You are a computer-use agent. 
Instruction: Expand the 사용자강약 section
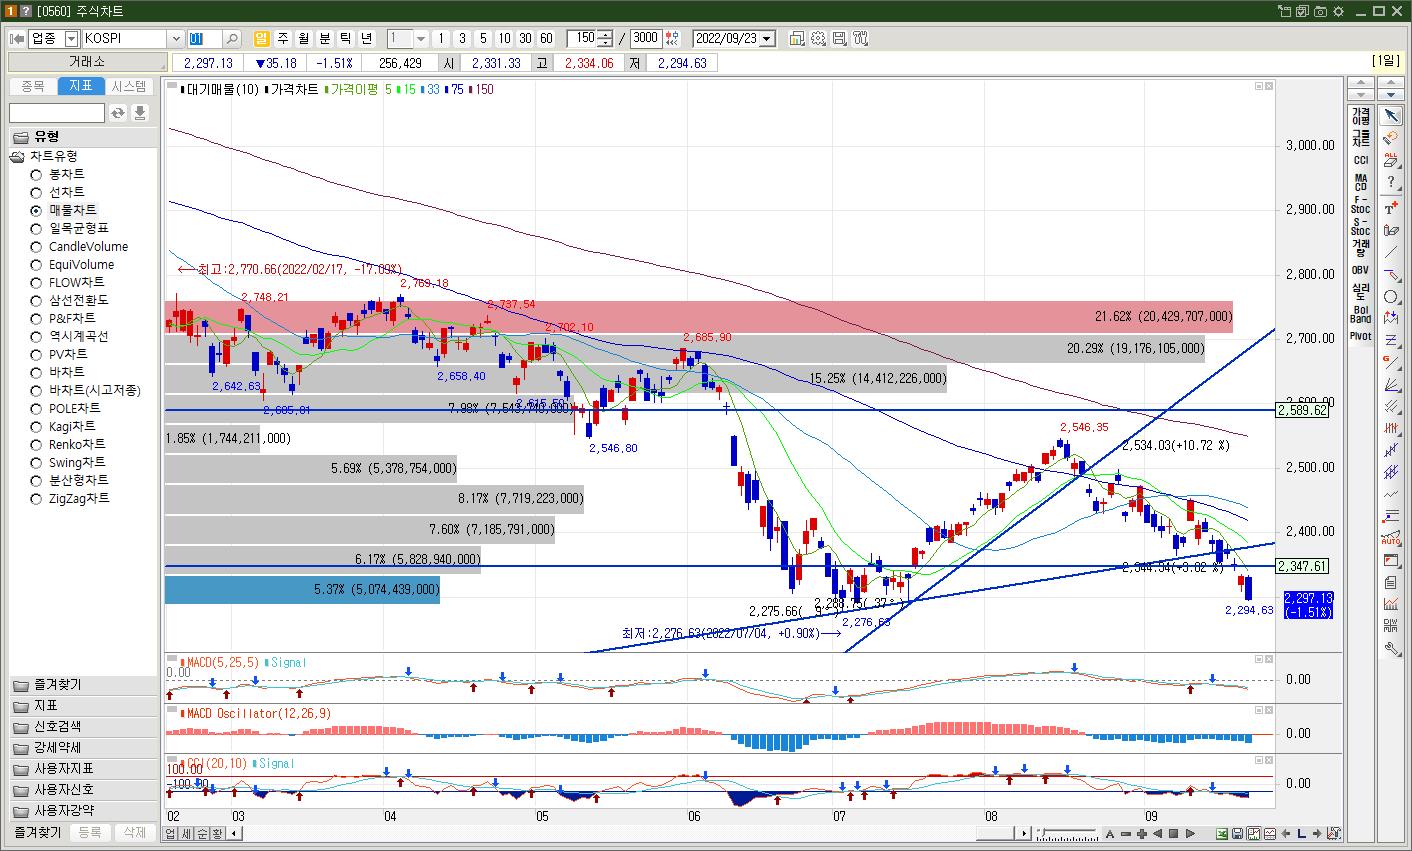point(82,811)
